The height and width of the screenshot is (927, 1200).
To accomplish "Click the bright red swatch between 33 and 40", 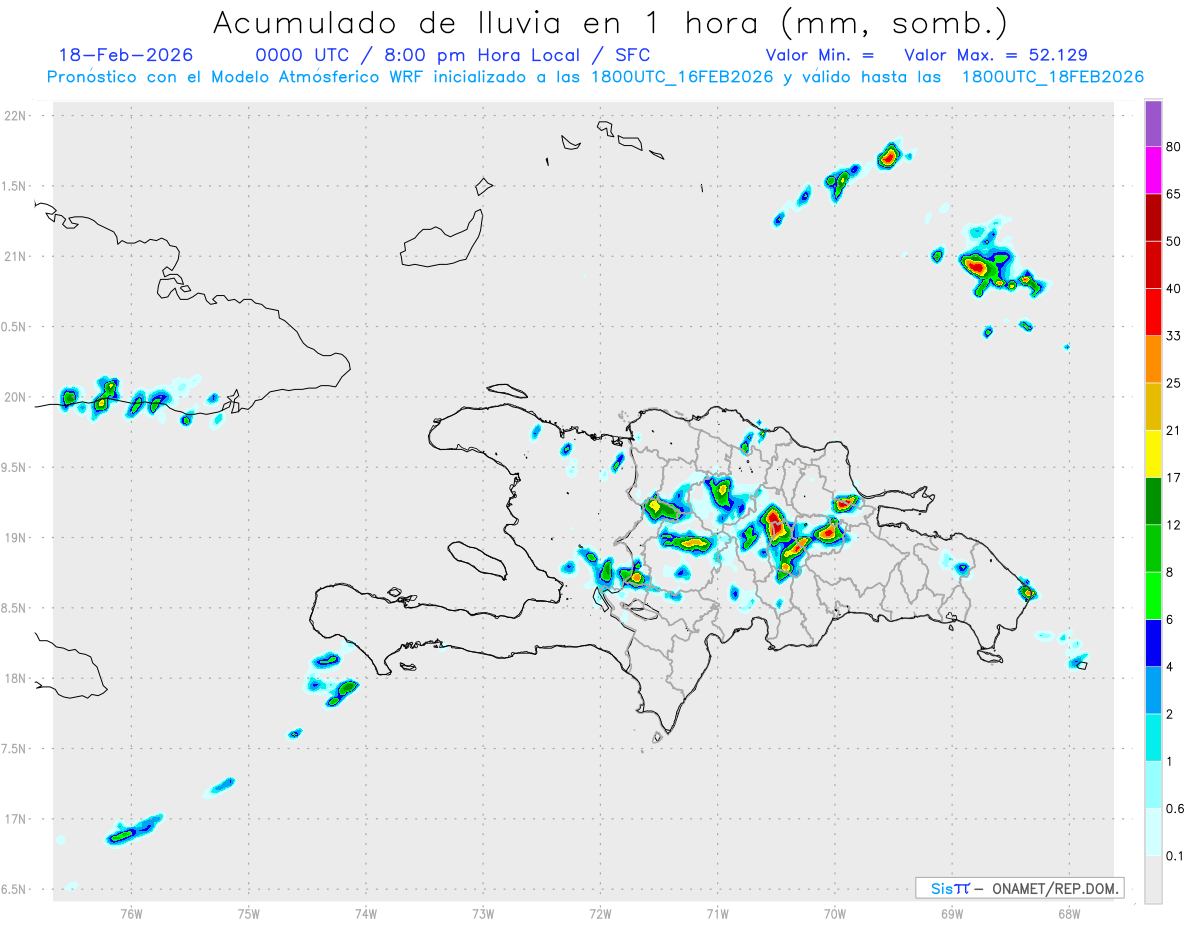I will coord(1153,312).
